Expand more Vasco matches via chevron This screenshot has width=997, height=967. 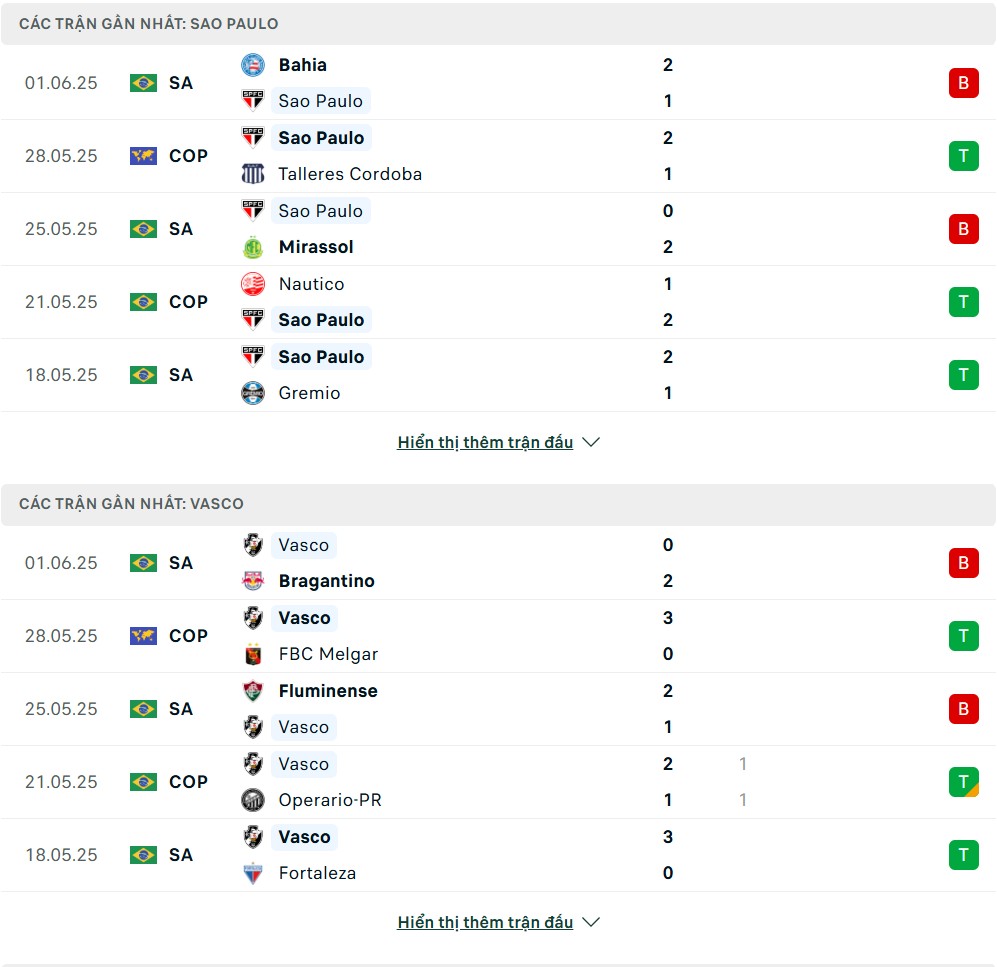(x=591, y=922)
